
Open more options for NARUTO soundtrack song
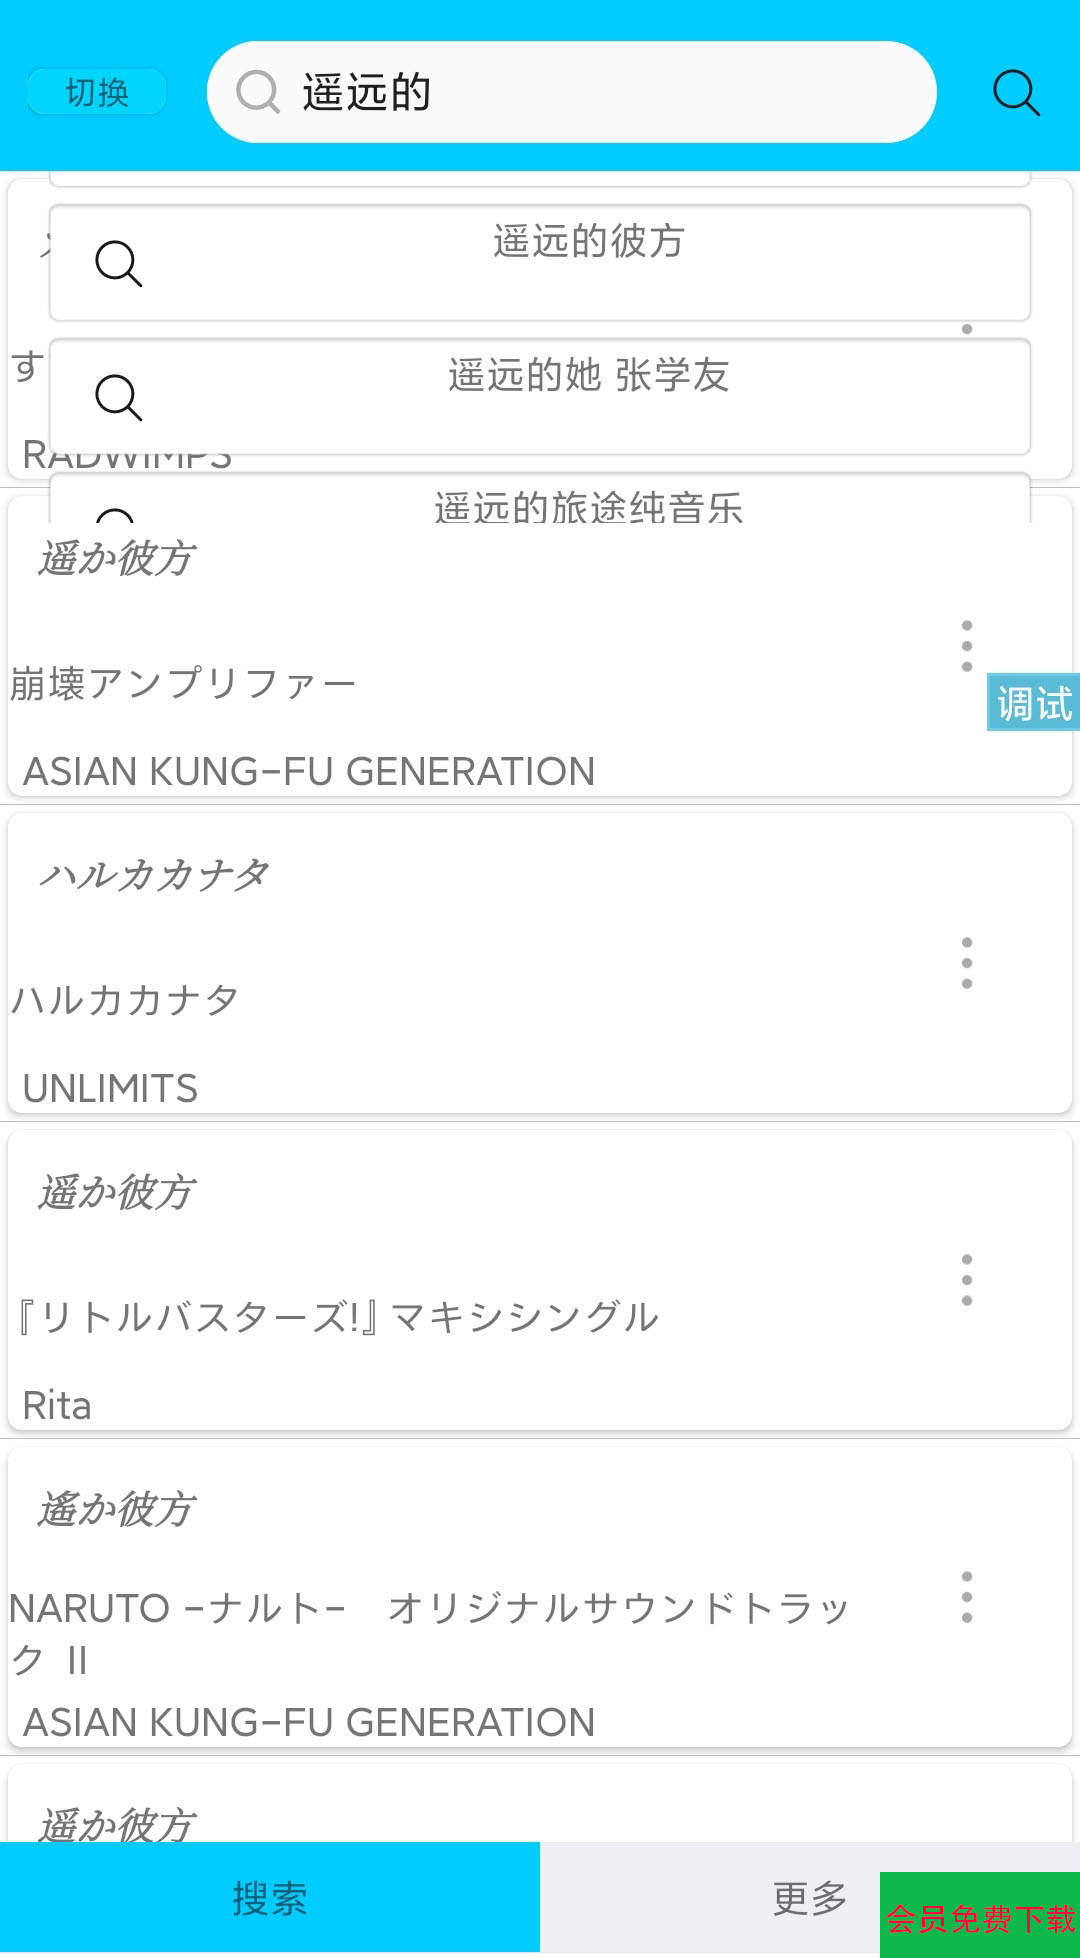[x=966, y=1597]
